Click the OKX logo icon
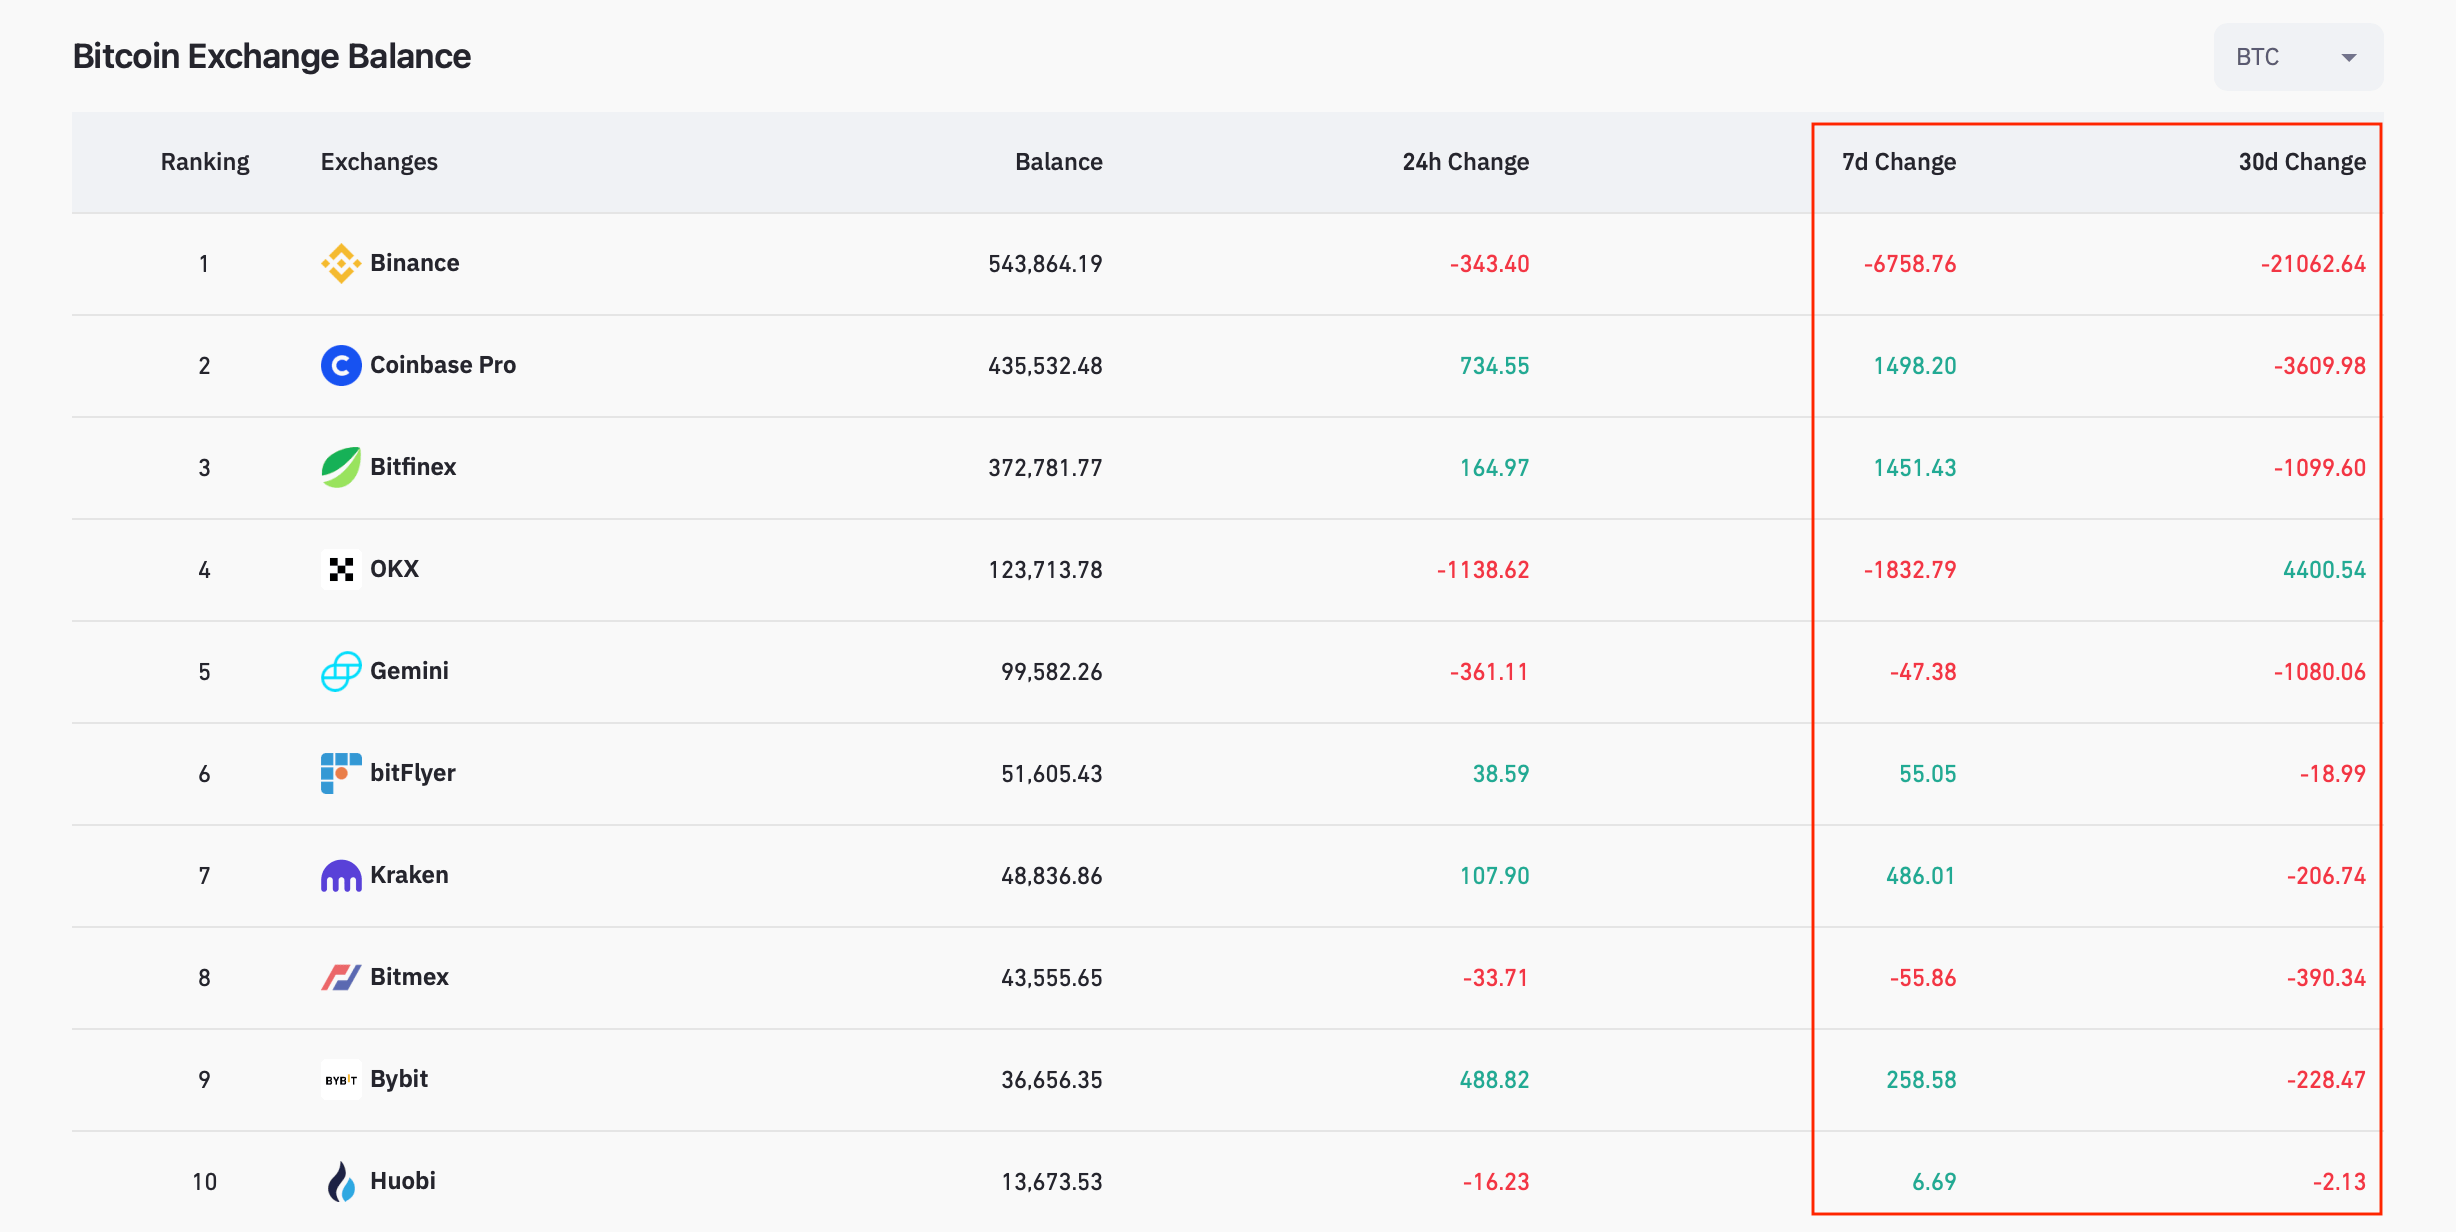The width and height of the screenshot is (2456, 1232). point(341,569)
